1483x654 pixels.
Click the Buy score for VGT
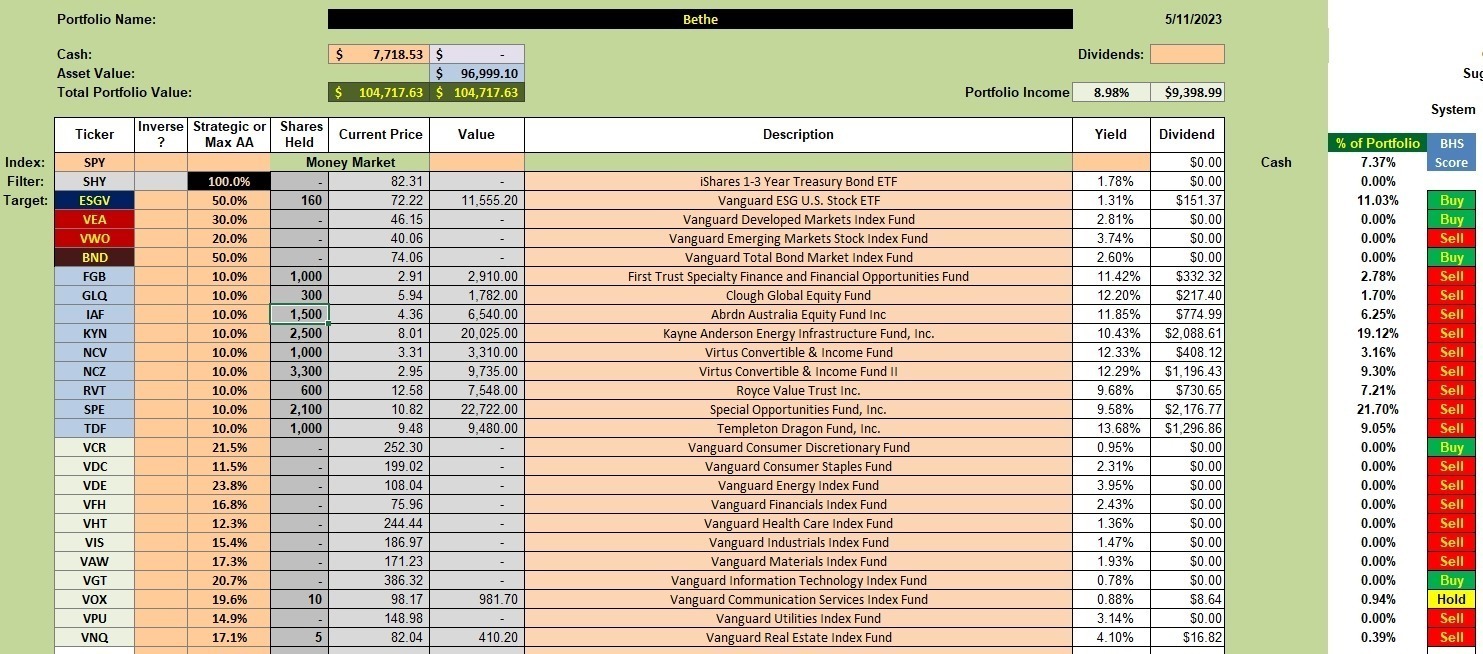(1452, 580)
